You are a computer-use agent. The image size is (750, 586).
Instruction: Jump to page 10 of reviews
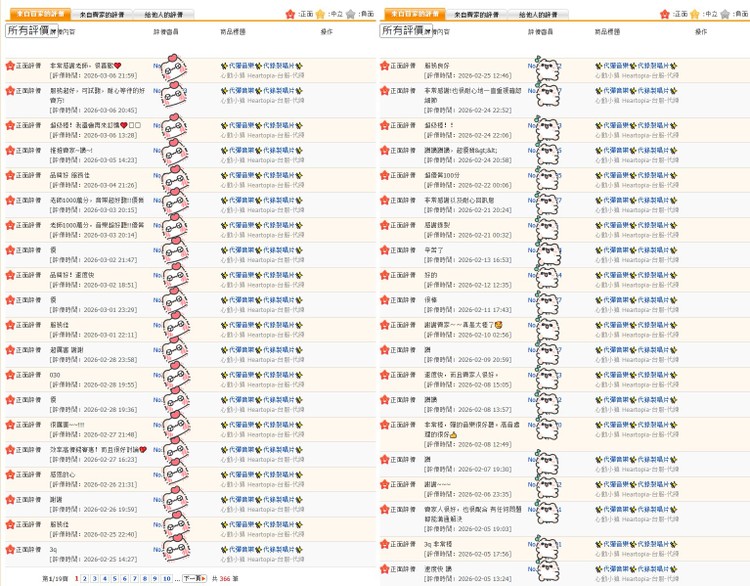pyautogui.click(x=166, y=578)
